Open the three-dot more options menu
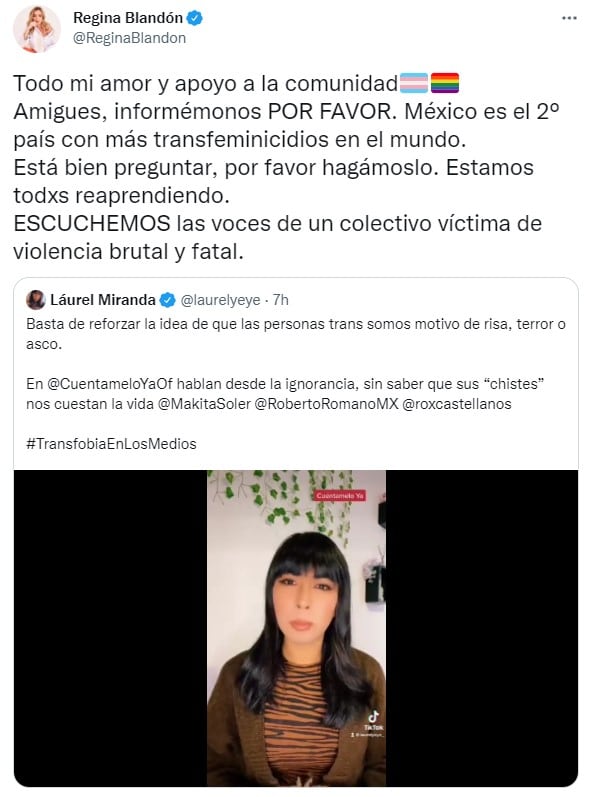This screenshot has width=592, height=797. pos(569,18)
